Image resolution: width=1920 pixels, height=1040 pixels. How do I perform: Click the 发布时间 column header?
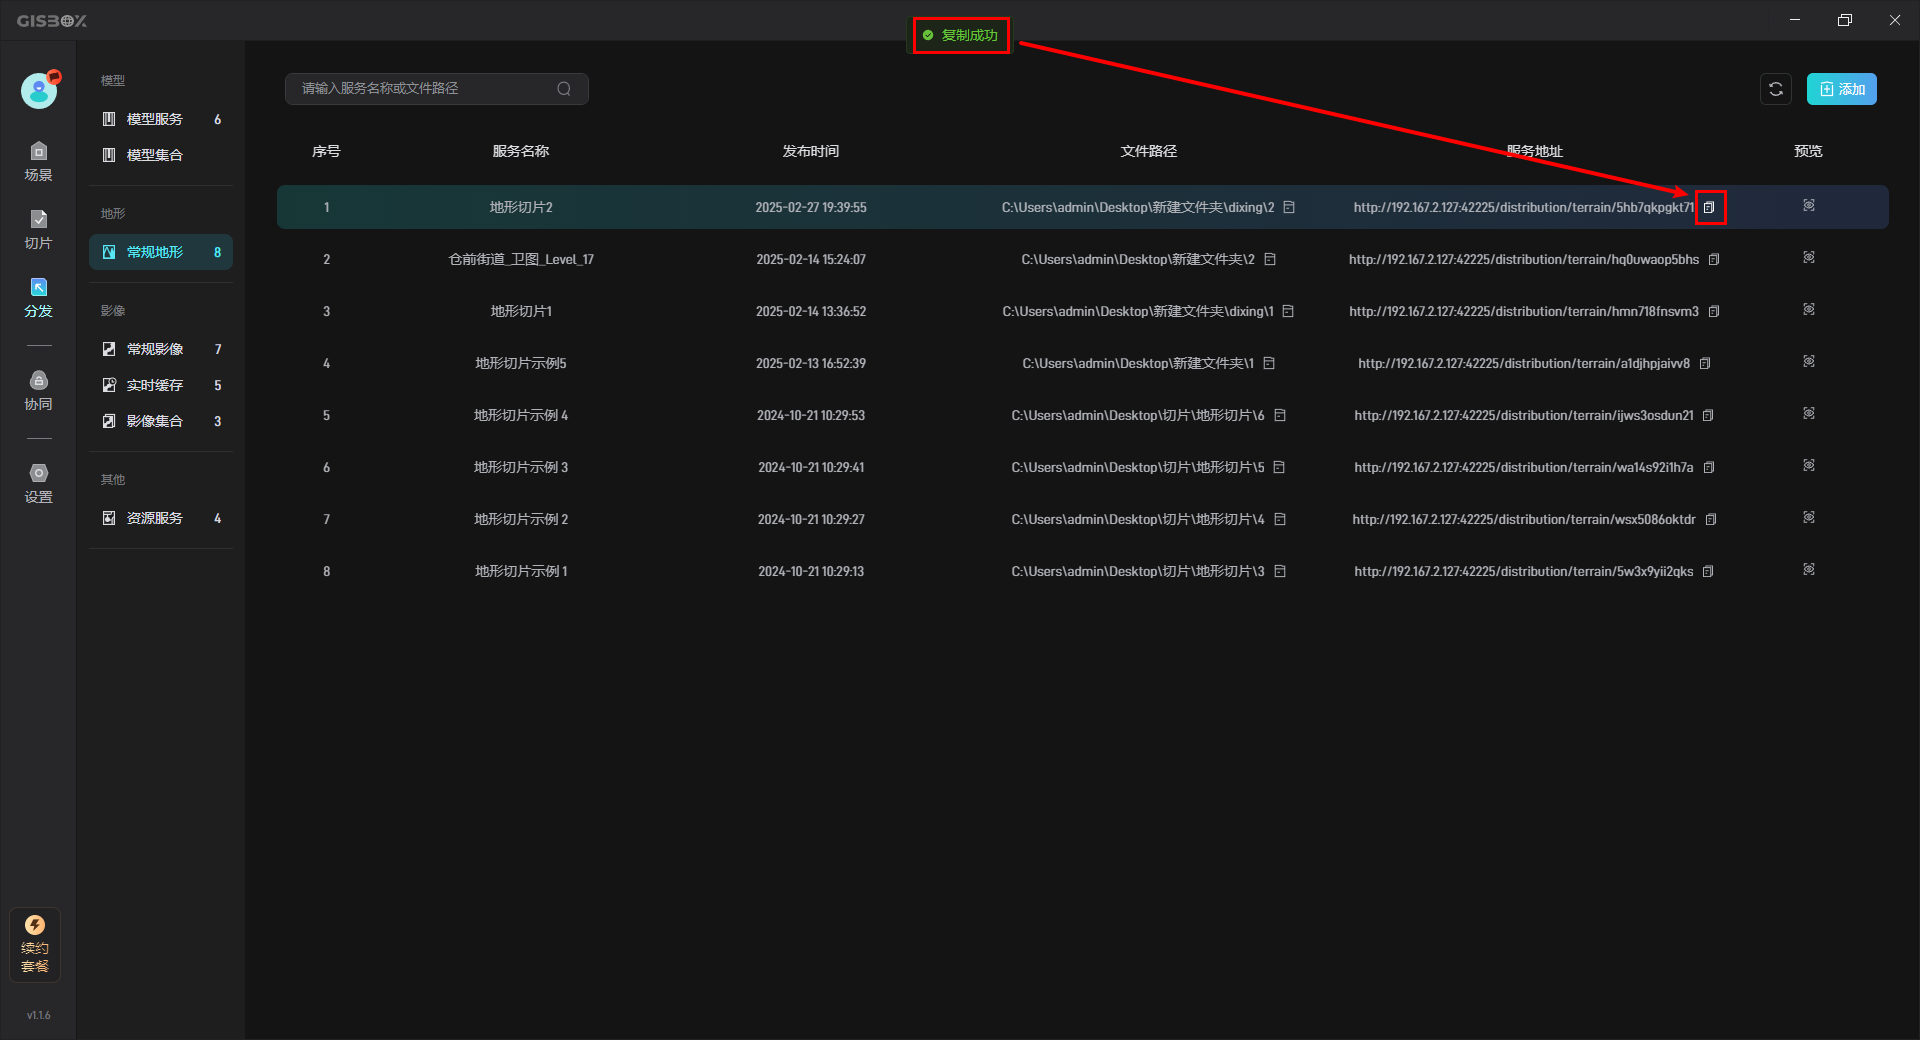click(x=811, y=151)
